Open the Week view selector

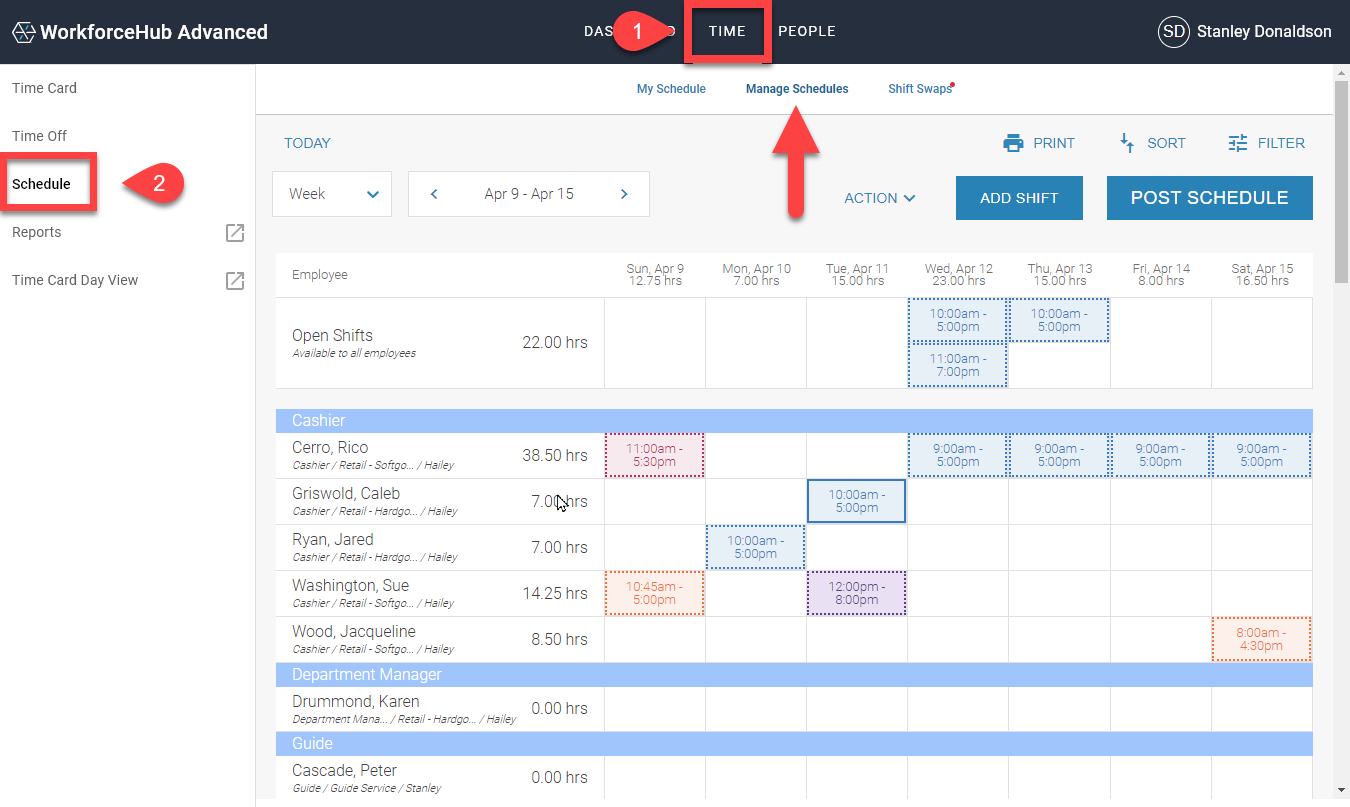[331, 194]
